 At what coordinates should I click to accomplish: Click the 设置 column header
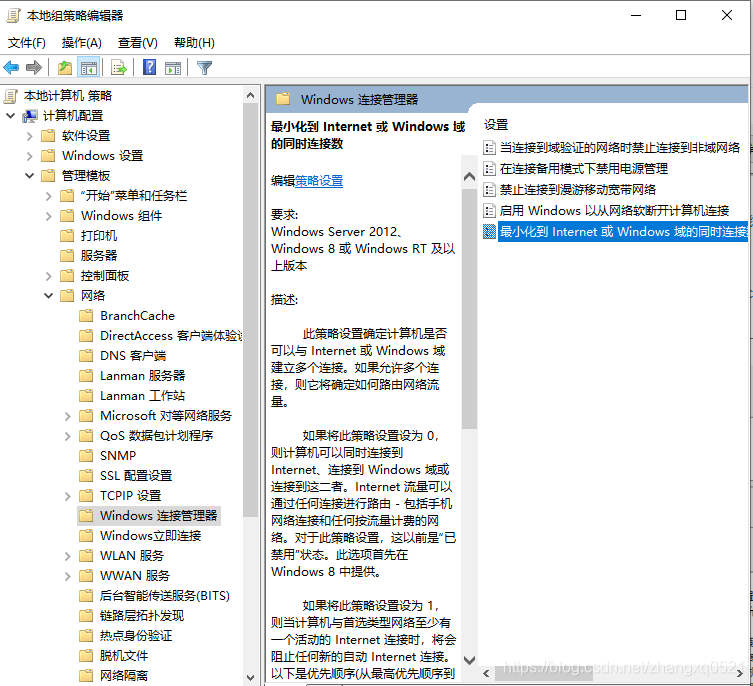(x=496, y=125)
